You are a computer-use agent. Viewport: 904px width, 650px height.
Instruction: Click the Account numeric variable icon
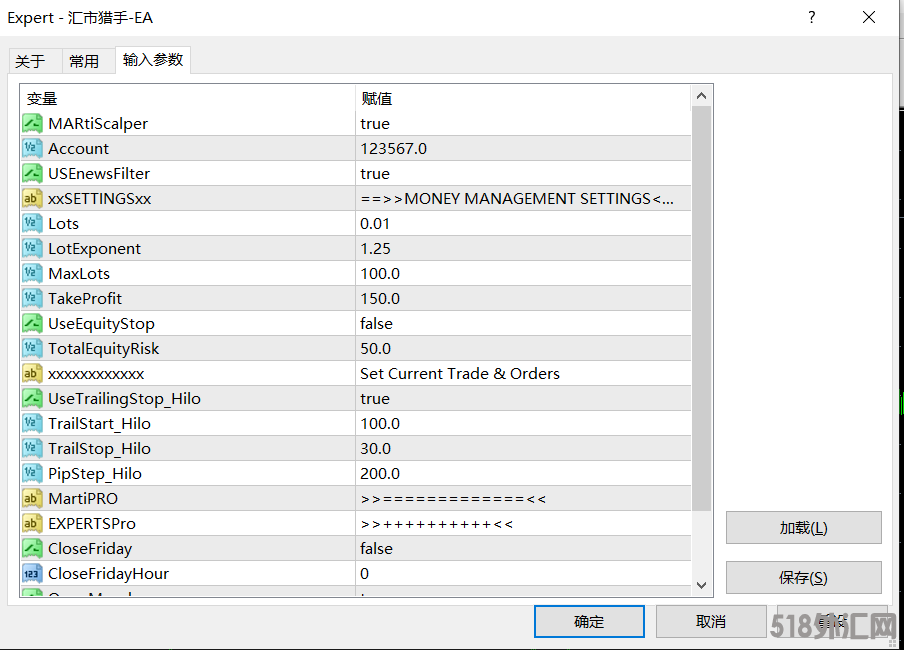[x=32, y=149]
